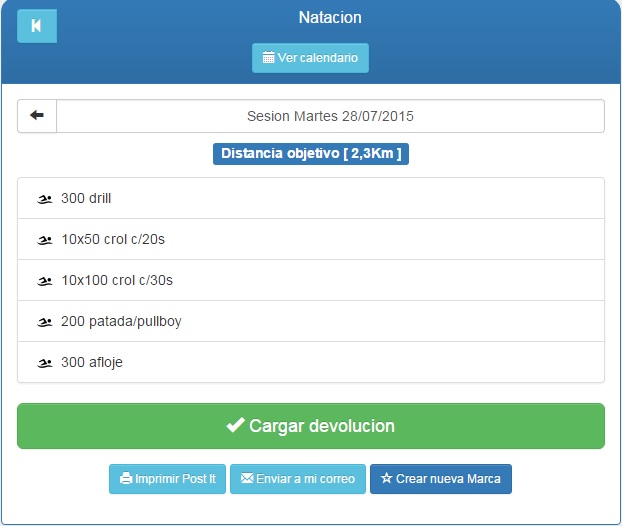Click the skip-to-first icon button in the header
The height and width of the screenshot is (526, 622).
click(x=37, y=26)
